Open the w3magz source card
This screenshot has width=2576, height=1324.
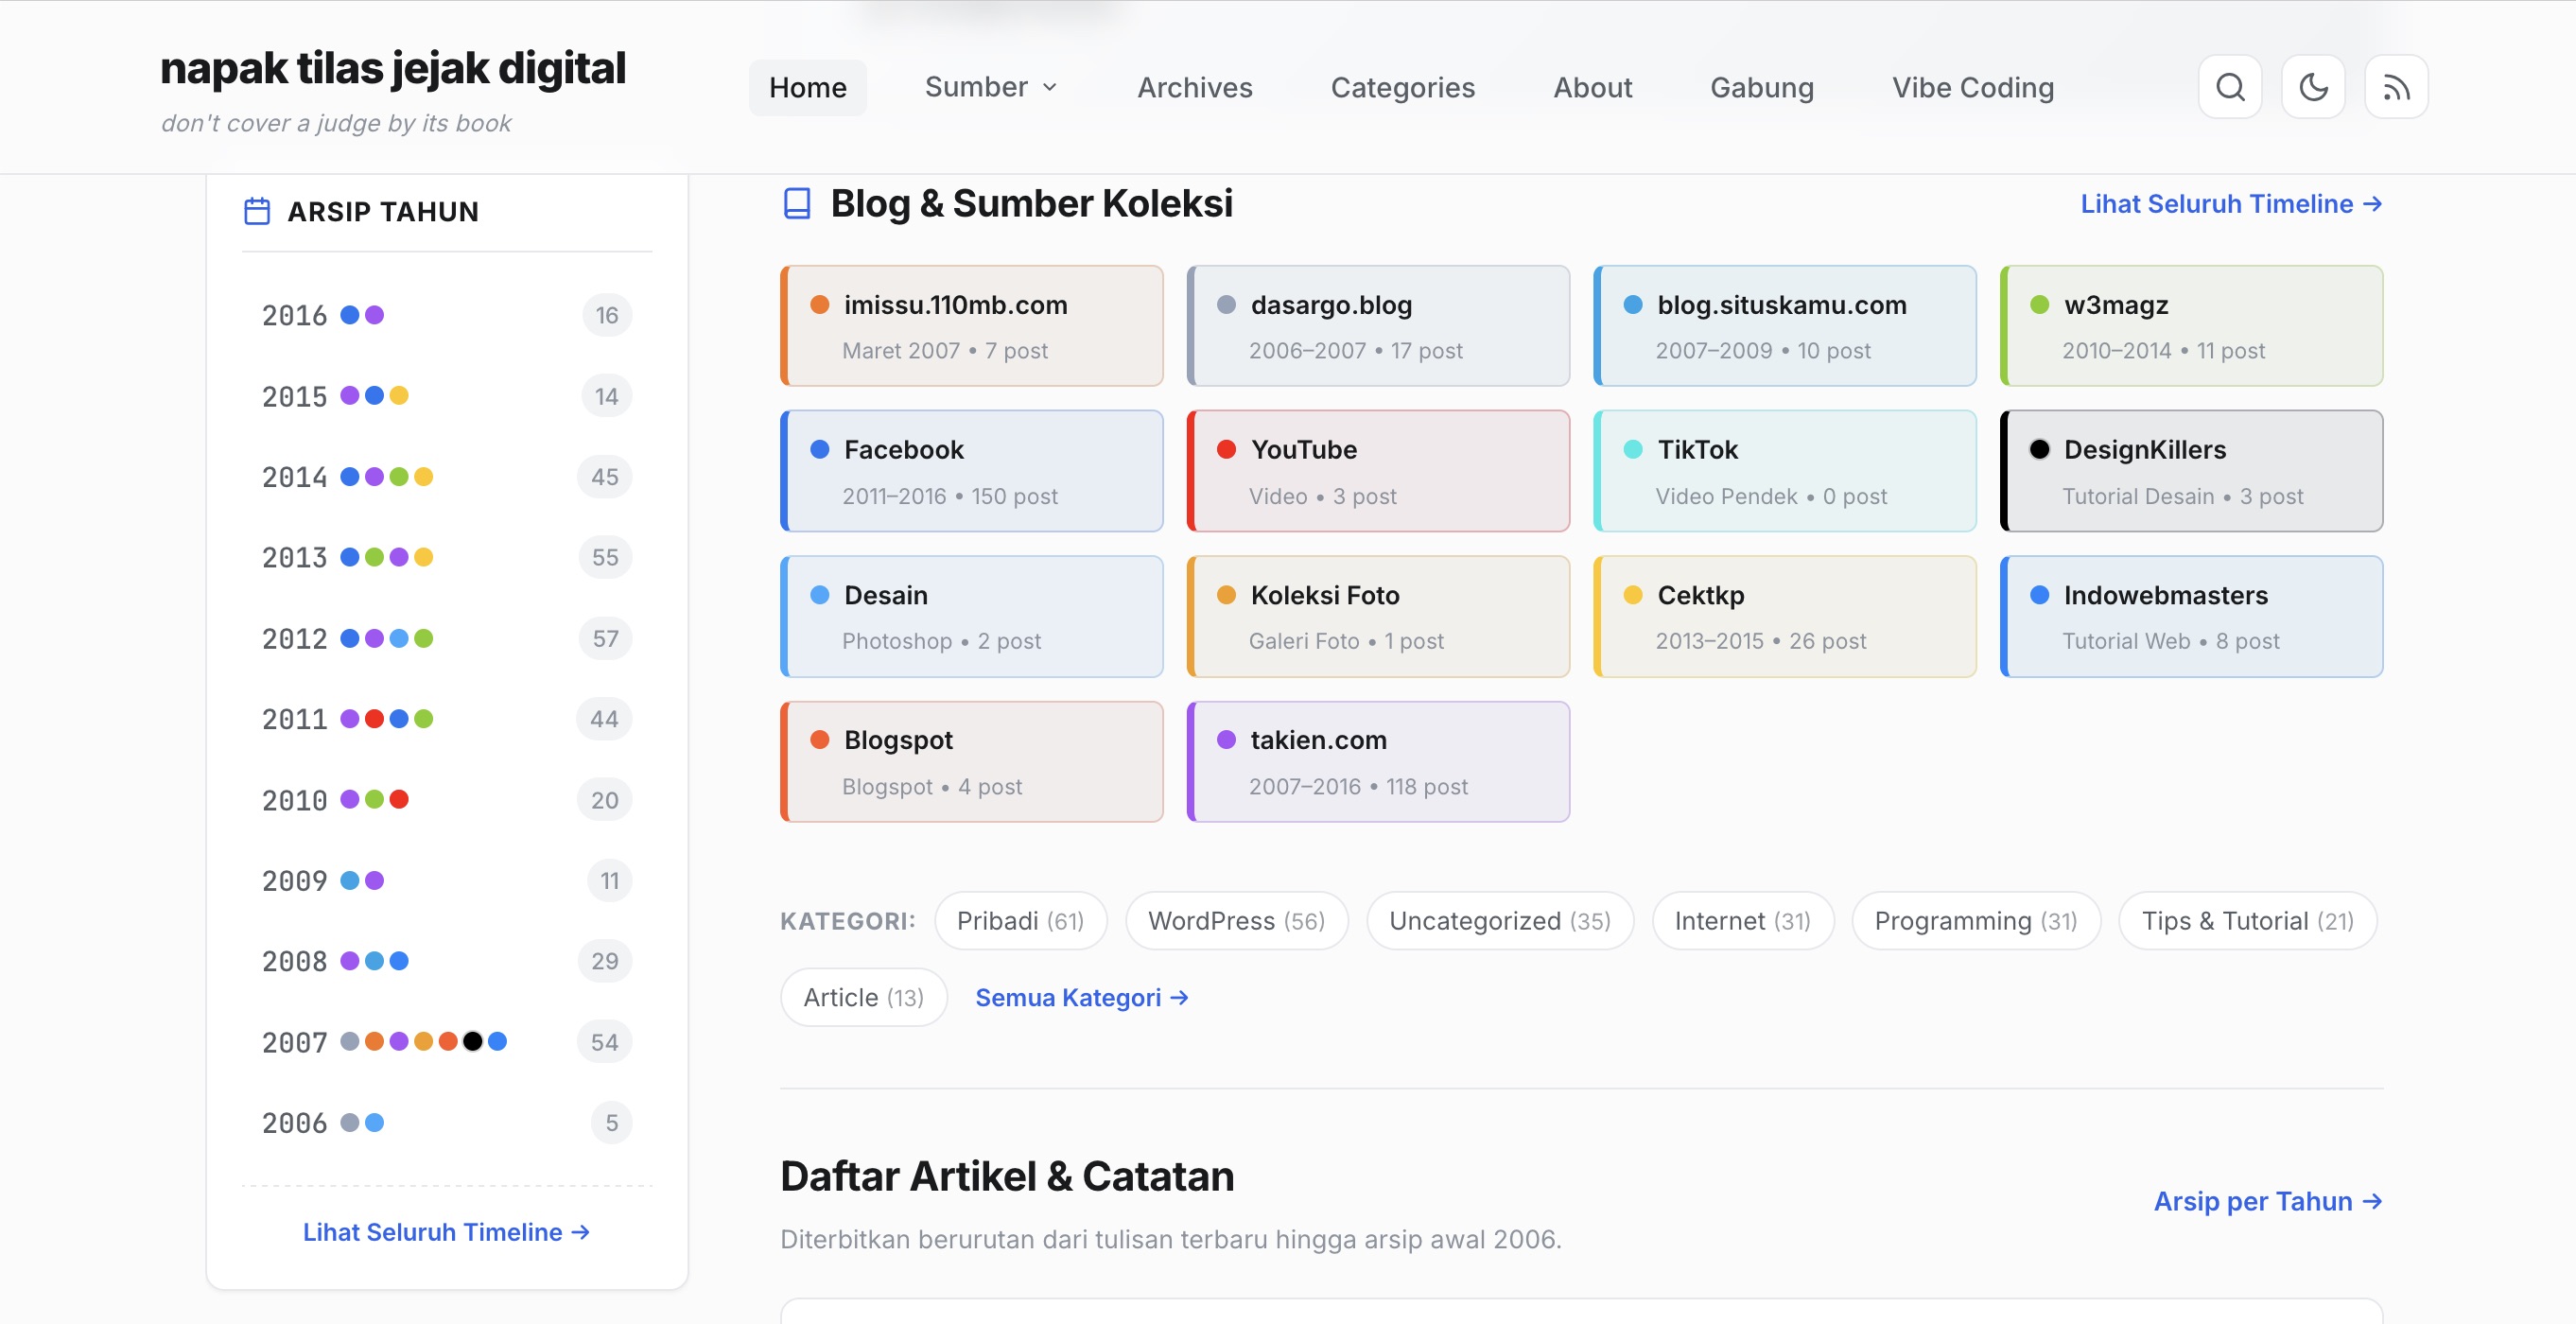[2192, 326]
